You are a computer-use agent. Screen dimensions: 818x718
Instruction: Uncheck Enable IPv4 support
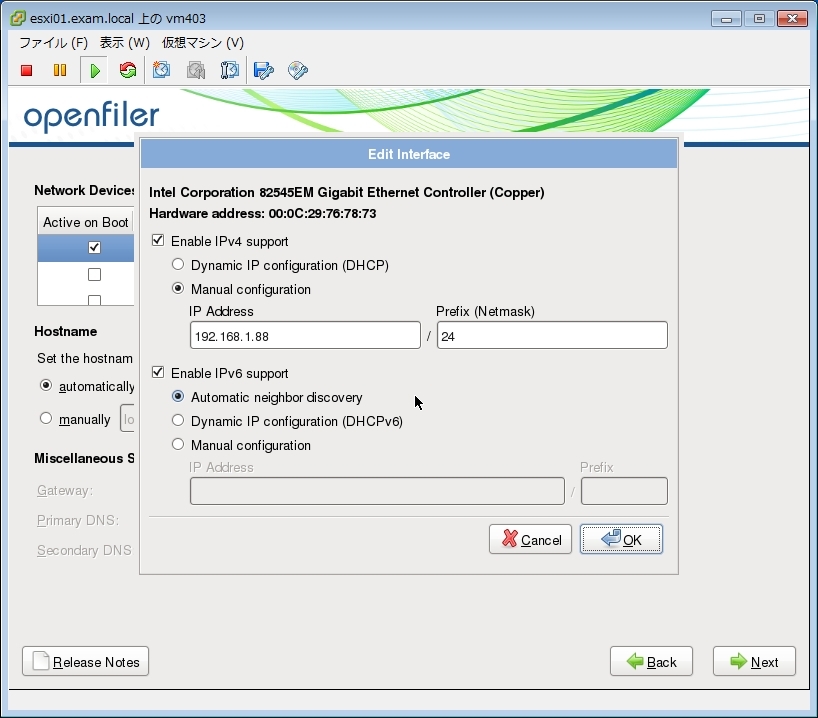158,241
